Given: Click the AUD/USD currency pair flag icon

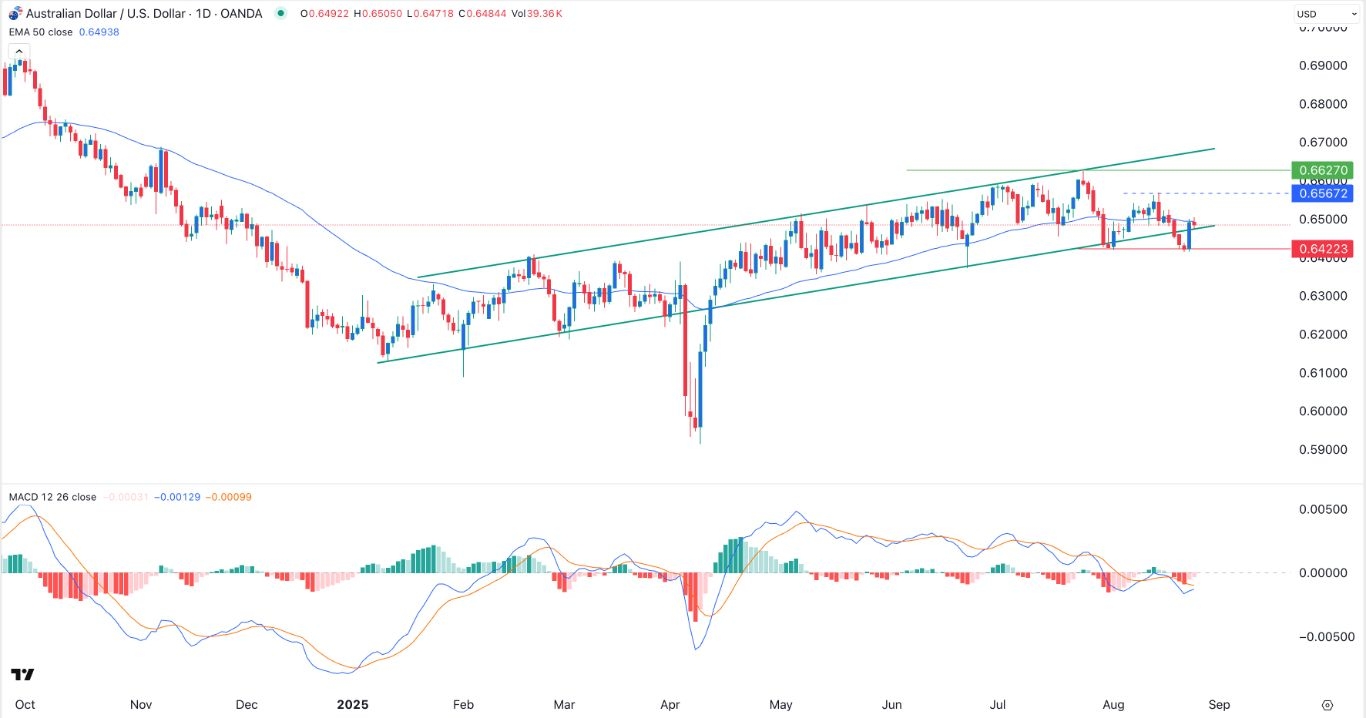Looking at the screenshot, I should (13, 13).
